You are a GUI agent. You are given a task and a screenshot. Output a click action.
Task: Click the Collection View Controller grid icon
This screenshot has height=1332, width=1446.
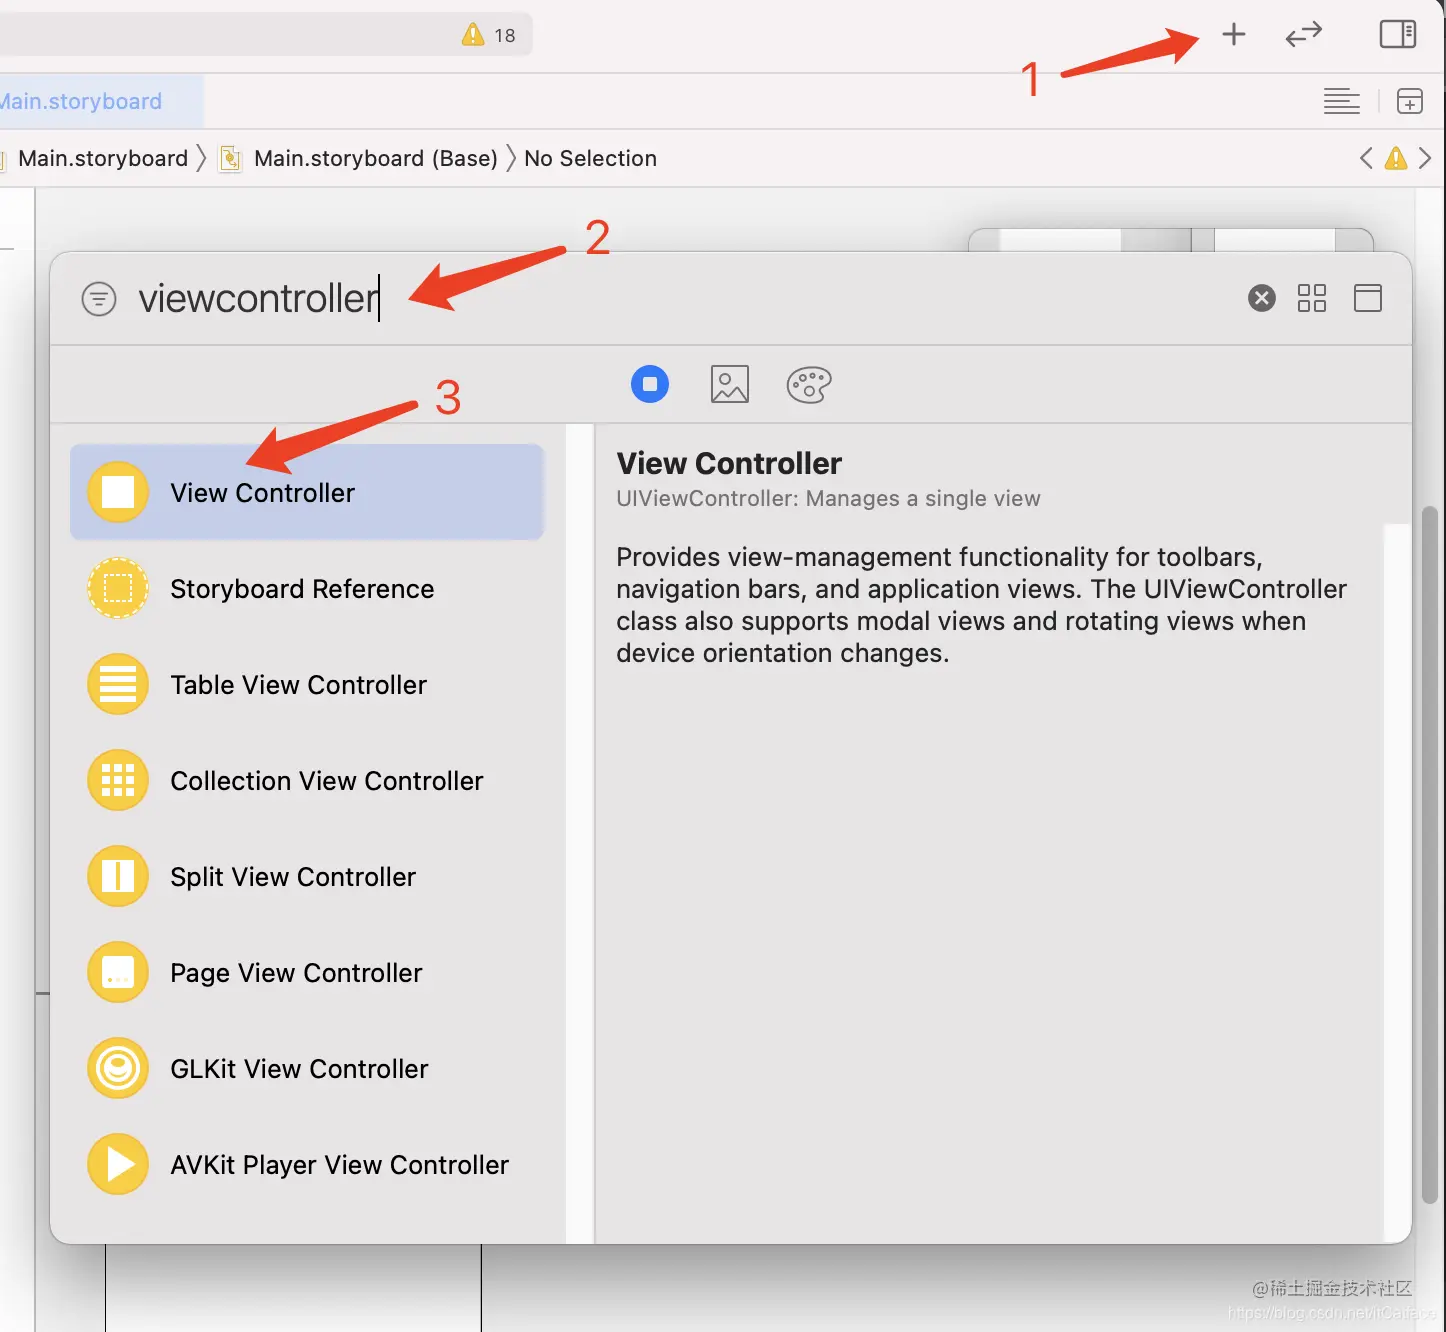tap(118, 780)
